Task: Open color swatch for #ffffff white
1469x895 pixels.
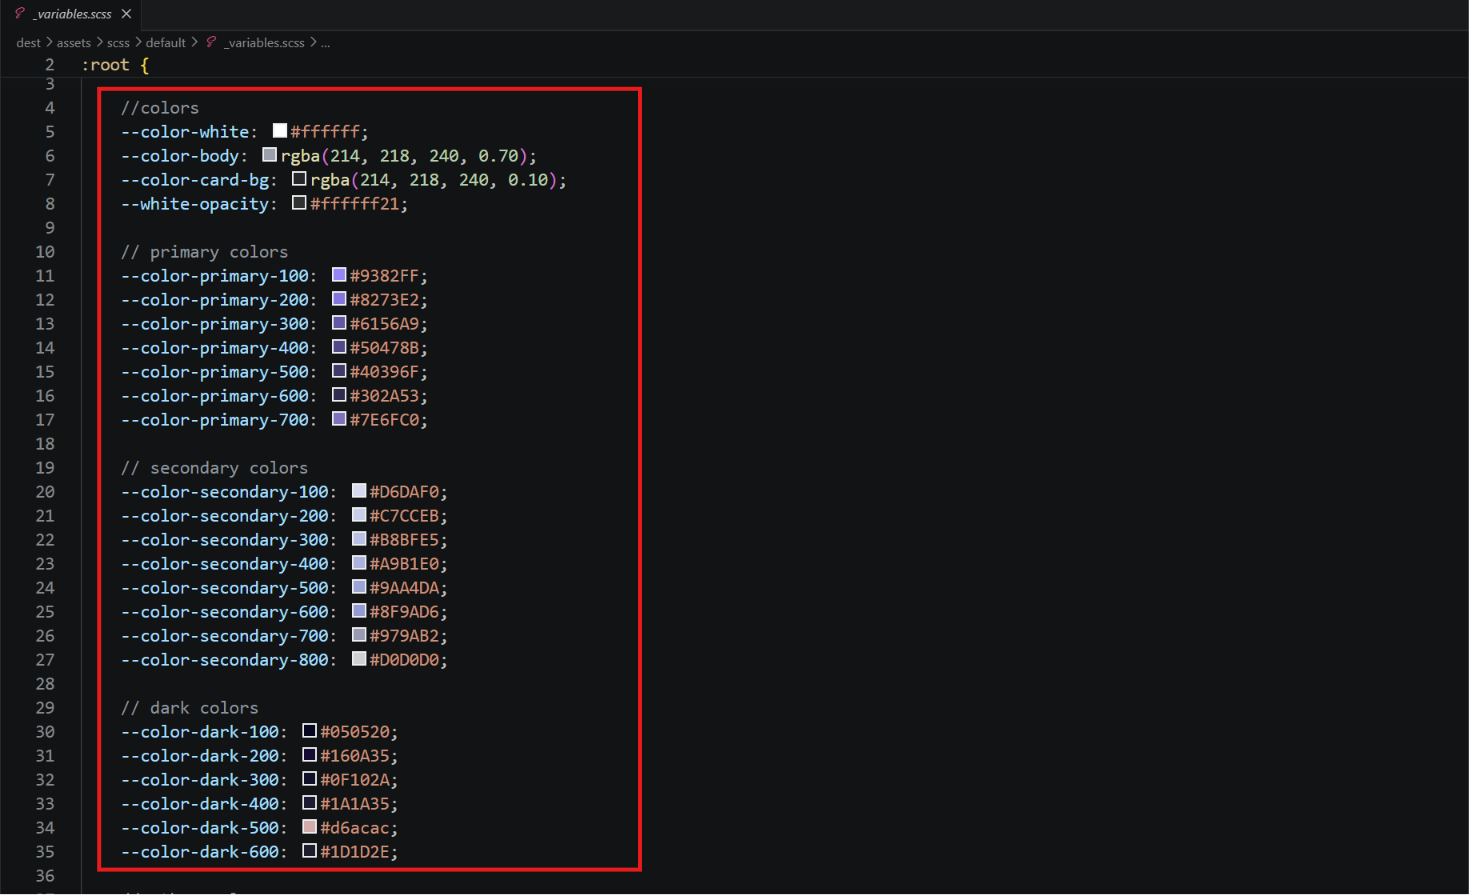Action: (280, 131)
